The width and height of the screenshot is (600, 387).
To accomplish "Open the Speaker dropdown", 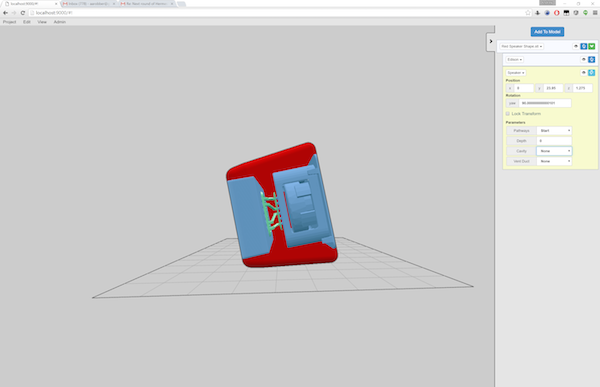I will coord(515,73).
